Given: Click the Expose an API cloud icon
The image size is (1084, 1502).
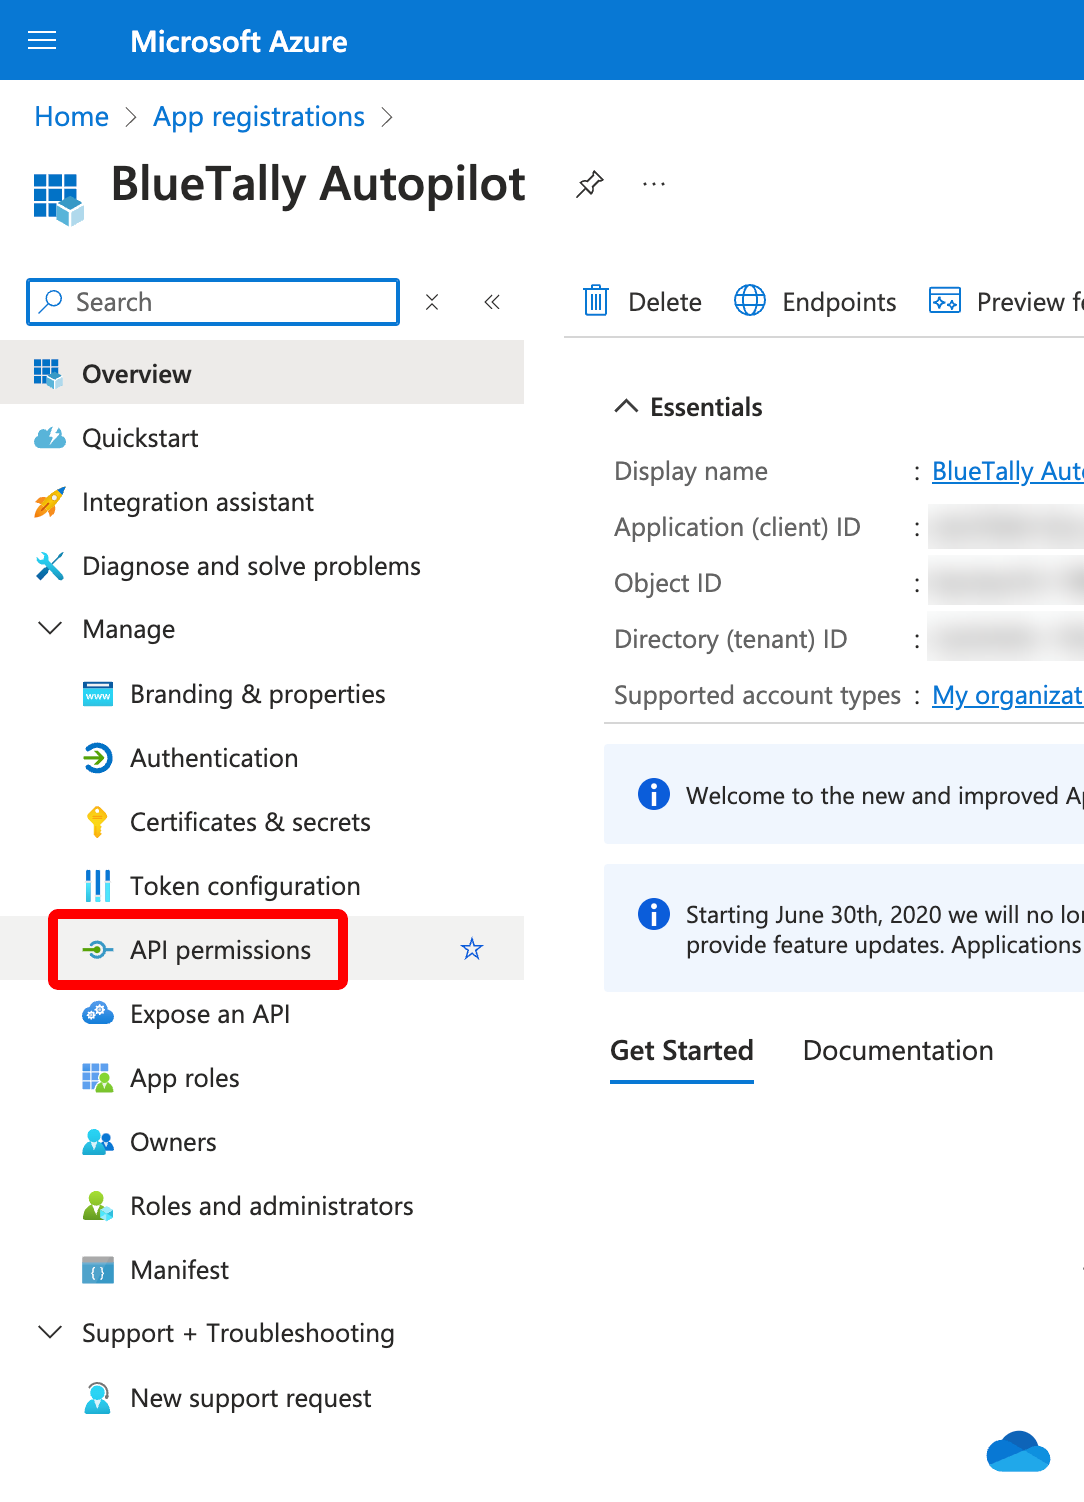Looking at the screenshot, I should click(97, 1013).
